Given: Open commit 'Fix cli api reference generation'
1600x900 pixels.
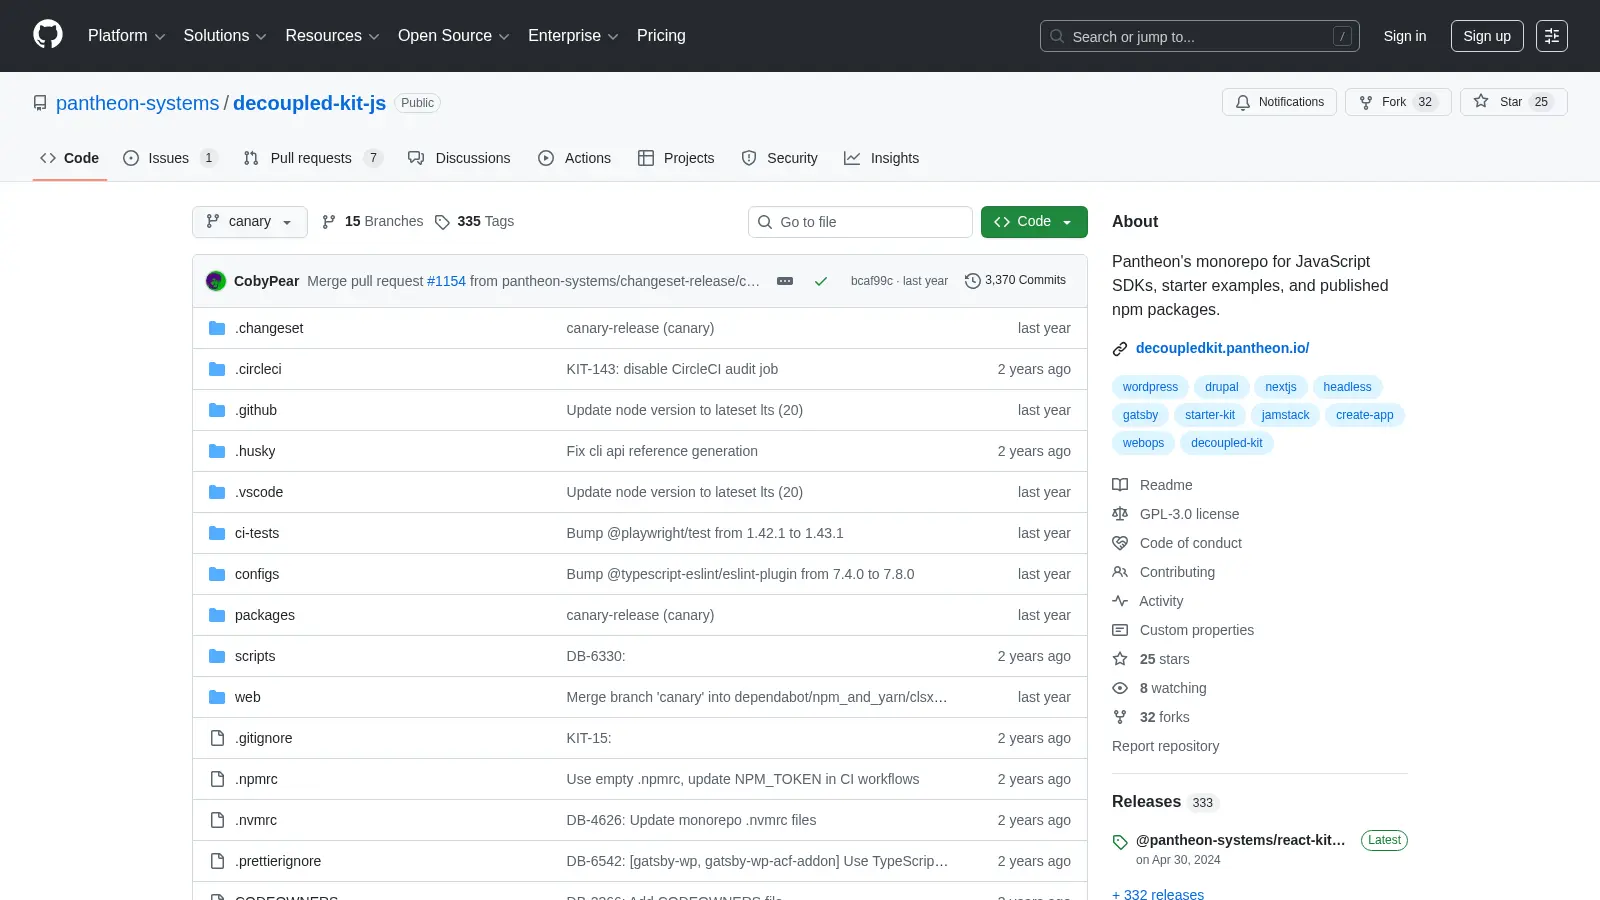Looking at the screenshot, I should [x=662, y=451].
